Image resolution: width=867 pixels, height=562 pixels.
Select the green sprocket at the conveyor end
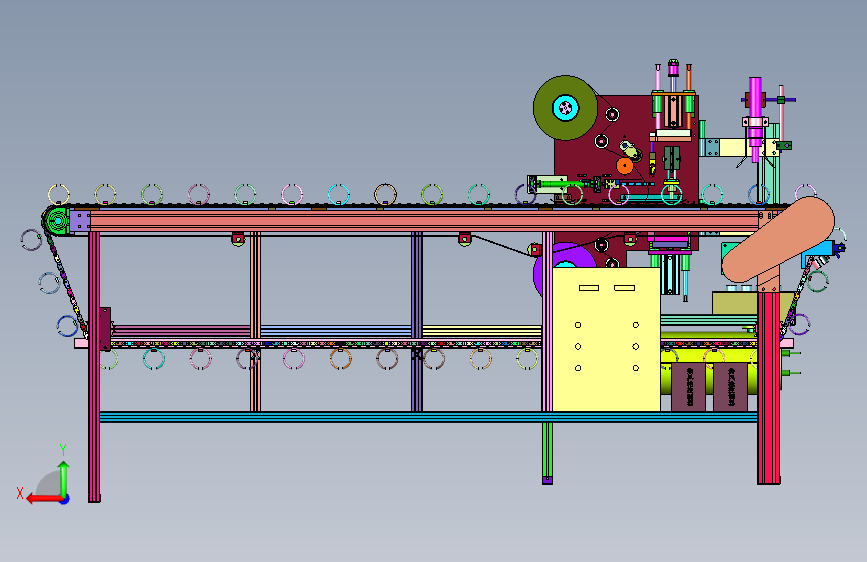(x=57, y=221)
